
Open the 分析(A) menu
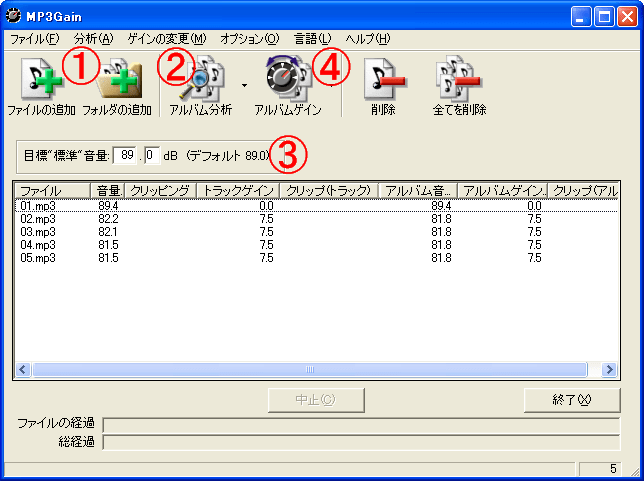pyautogui.click(x=93, y=39)
